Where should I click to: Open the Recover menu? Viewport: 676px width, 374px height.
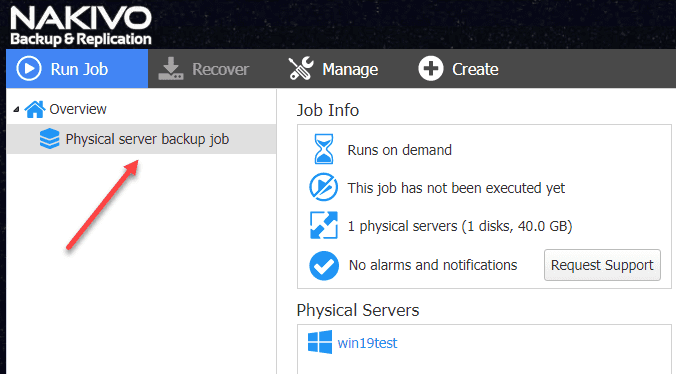203,69
